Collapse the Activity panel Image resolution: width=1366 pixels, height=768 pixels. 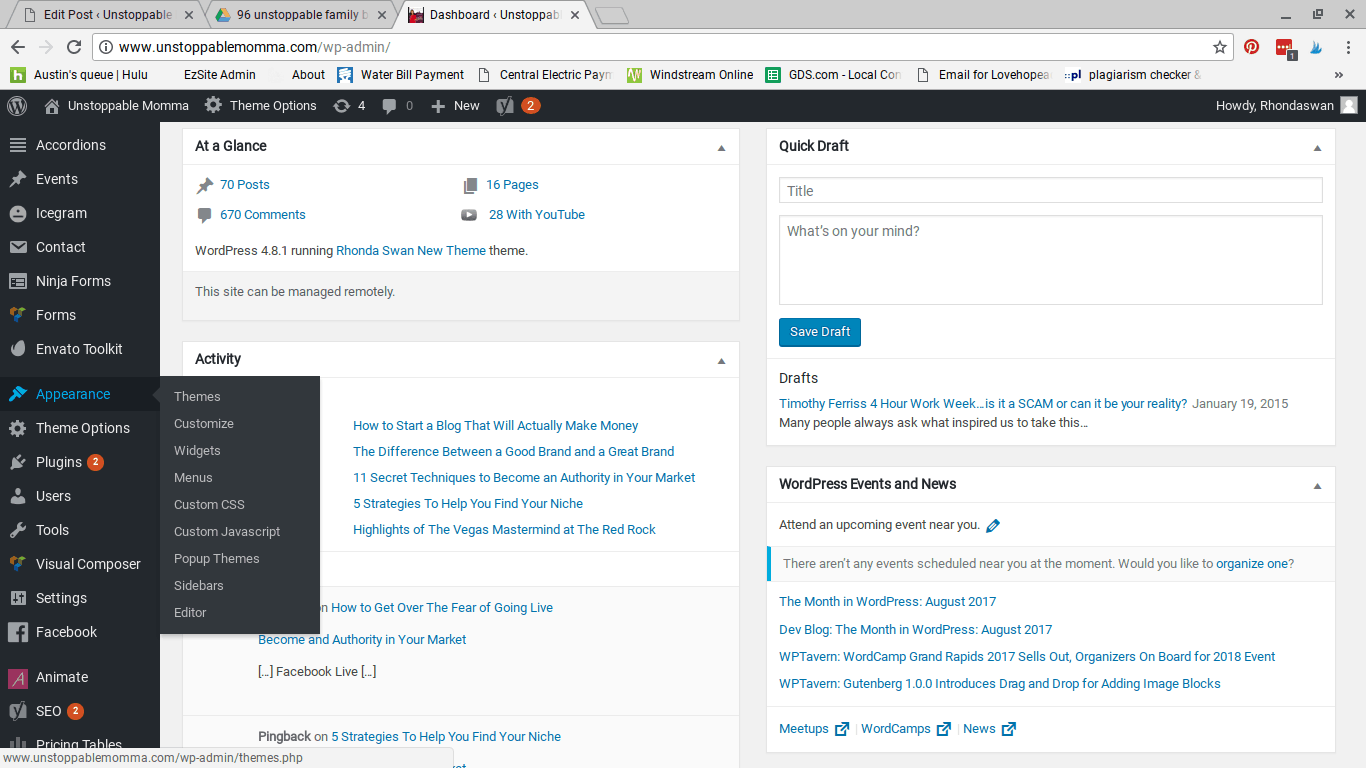[x=721, y=360]
